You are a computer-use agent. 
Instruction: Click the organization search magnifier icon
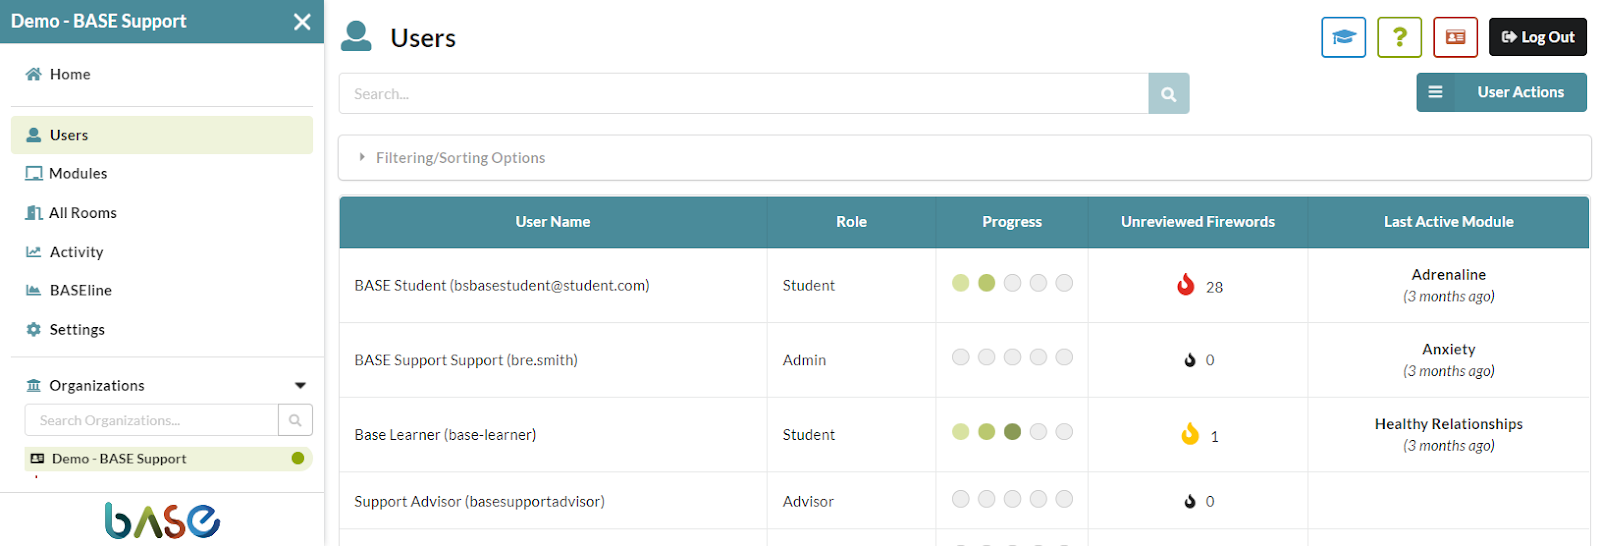(295, 420)
